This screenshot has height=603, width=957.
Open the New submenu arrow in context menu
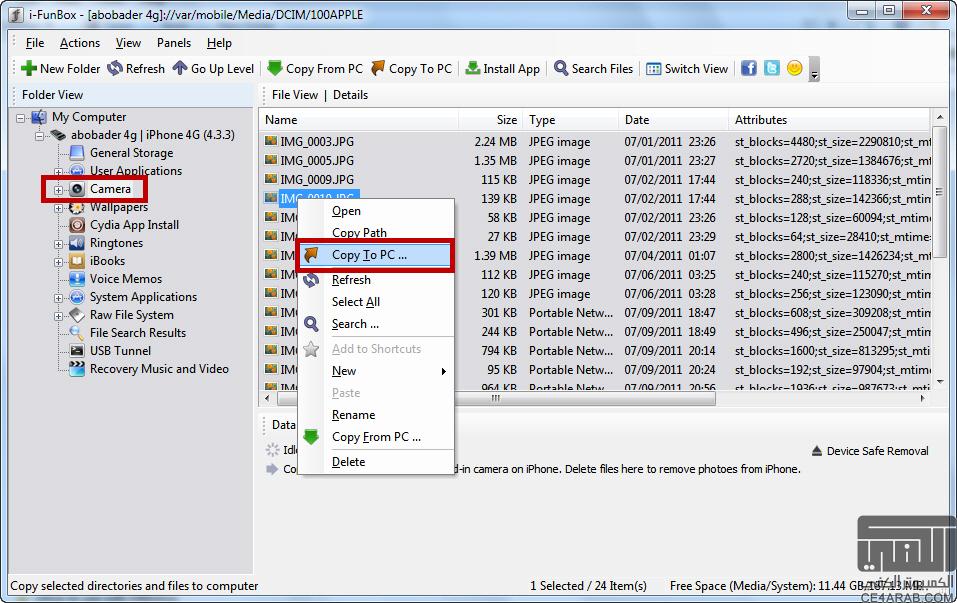(444, 371)
